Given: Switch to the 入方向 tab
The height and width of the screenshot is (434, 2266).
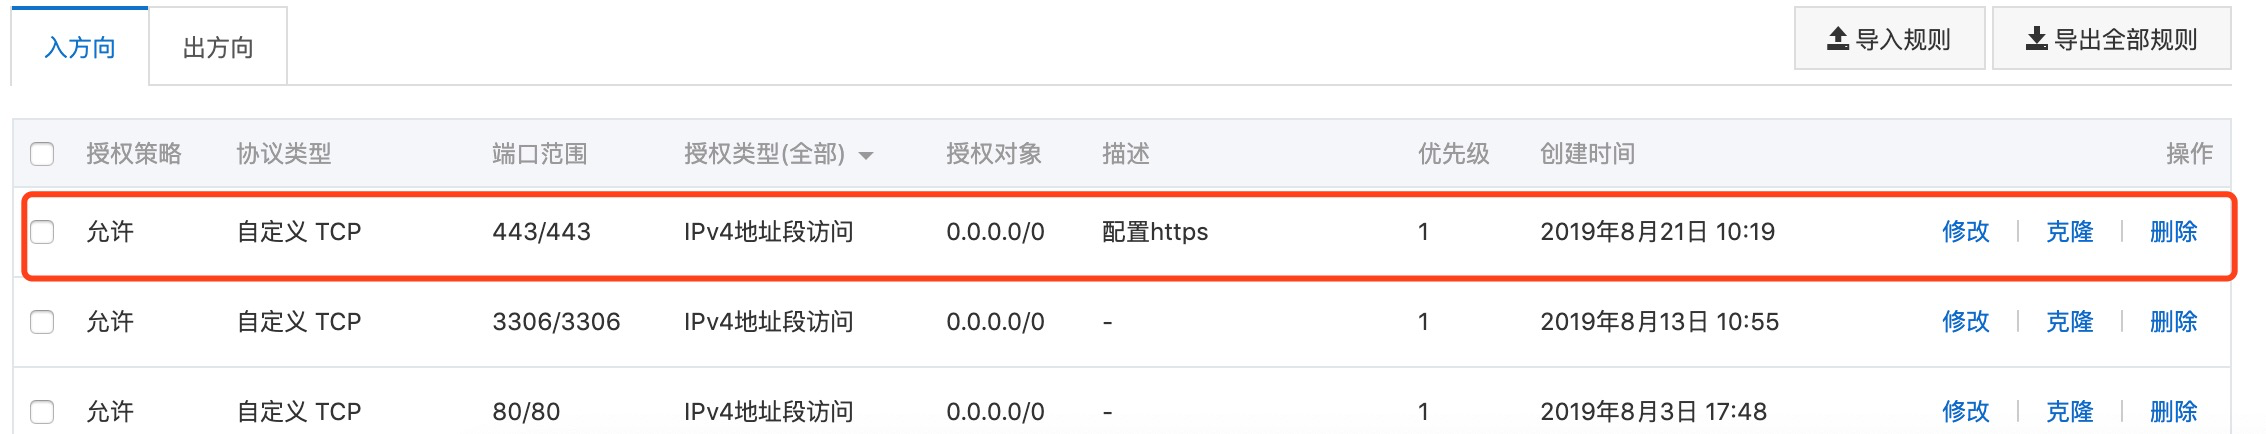Looking at the screenshot, I should click(80, 47).
